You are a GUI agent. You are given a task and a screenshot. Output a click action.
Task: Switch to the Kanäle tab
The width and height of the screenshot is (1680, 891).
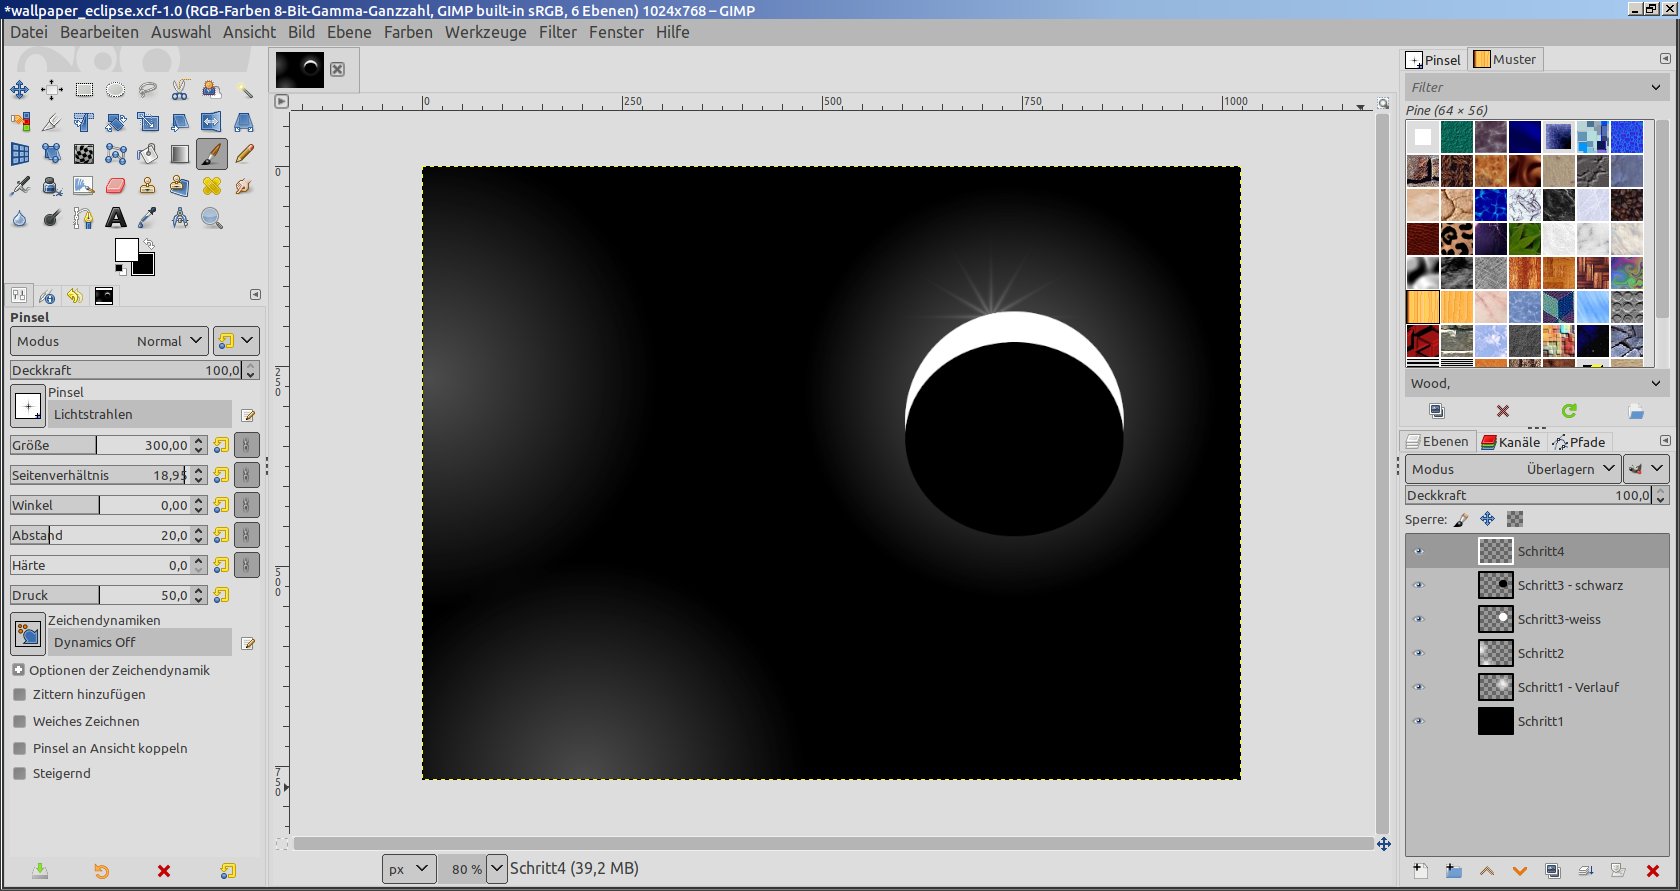1510,442
